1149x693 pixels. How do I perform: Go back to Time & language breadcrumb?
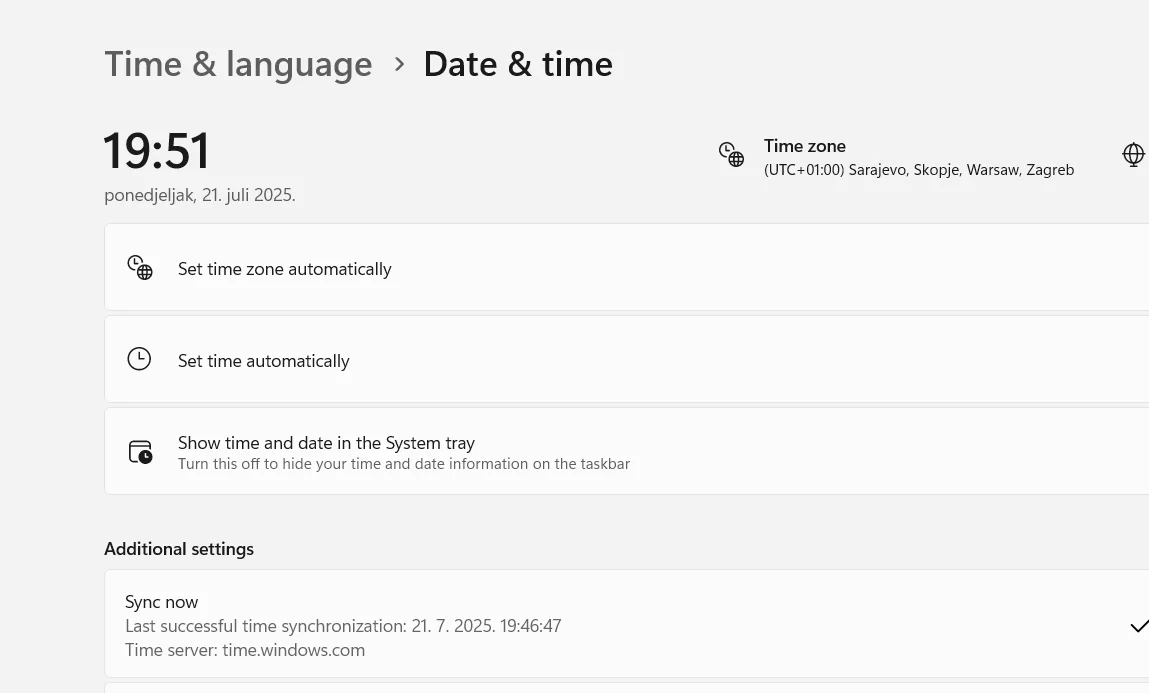pos(238,64)
